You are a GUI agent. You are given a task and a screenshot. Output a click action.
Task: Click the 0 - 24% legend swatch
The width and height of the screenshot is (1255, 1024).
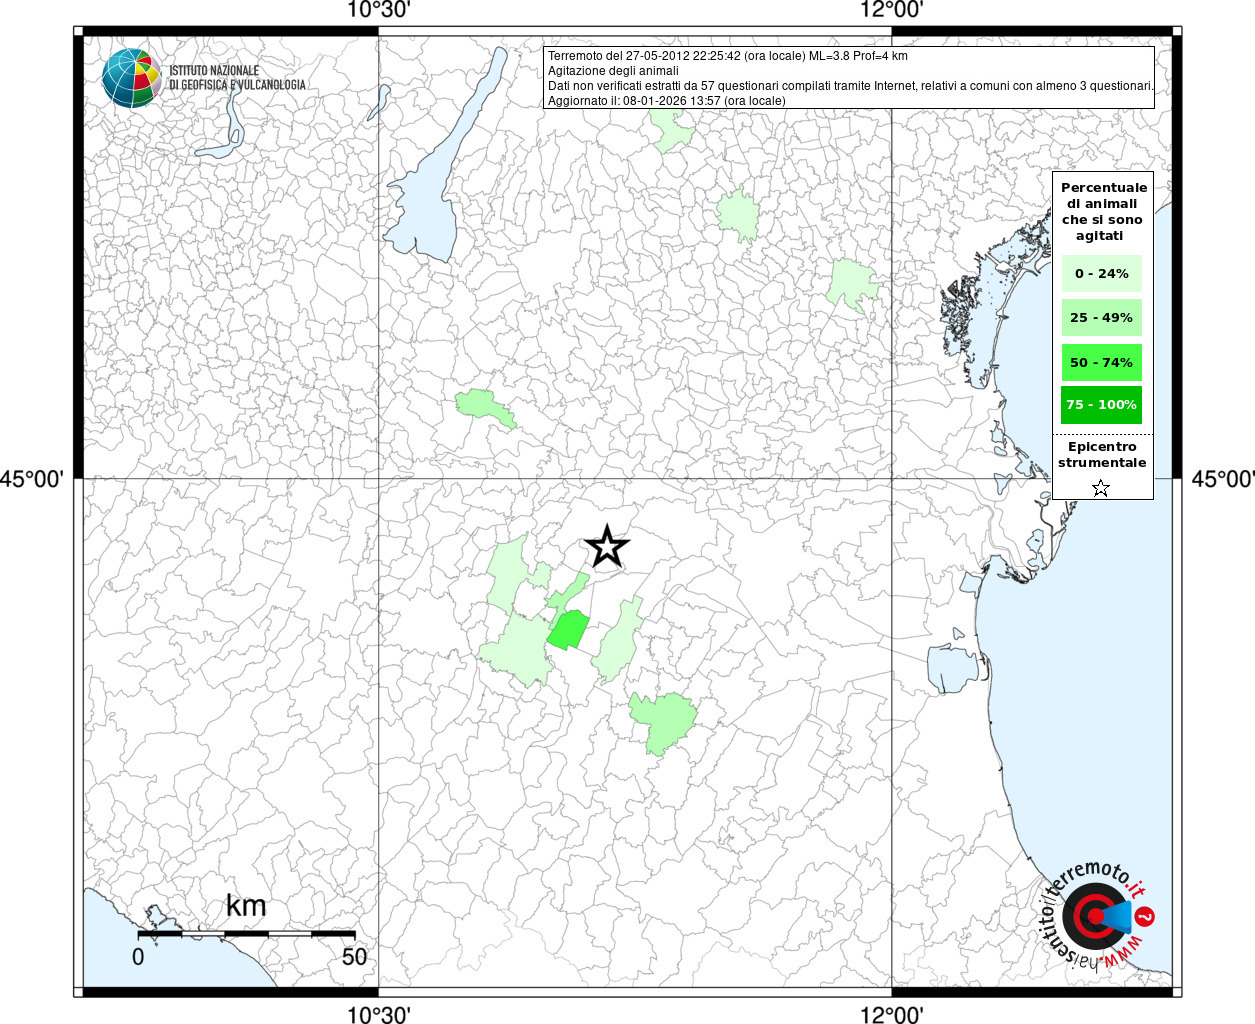pyautogui.click(x=1102, y=273)
